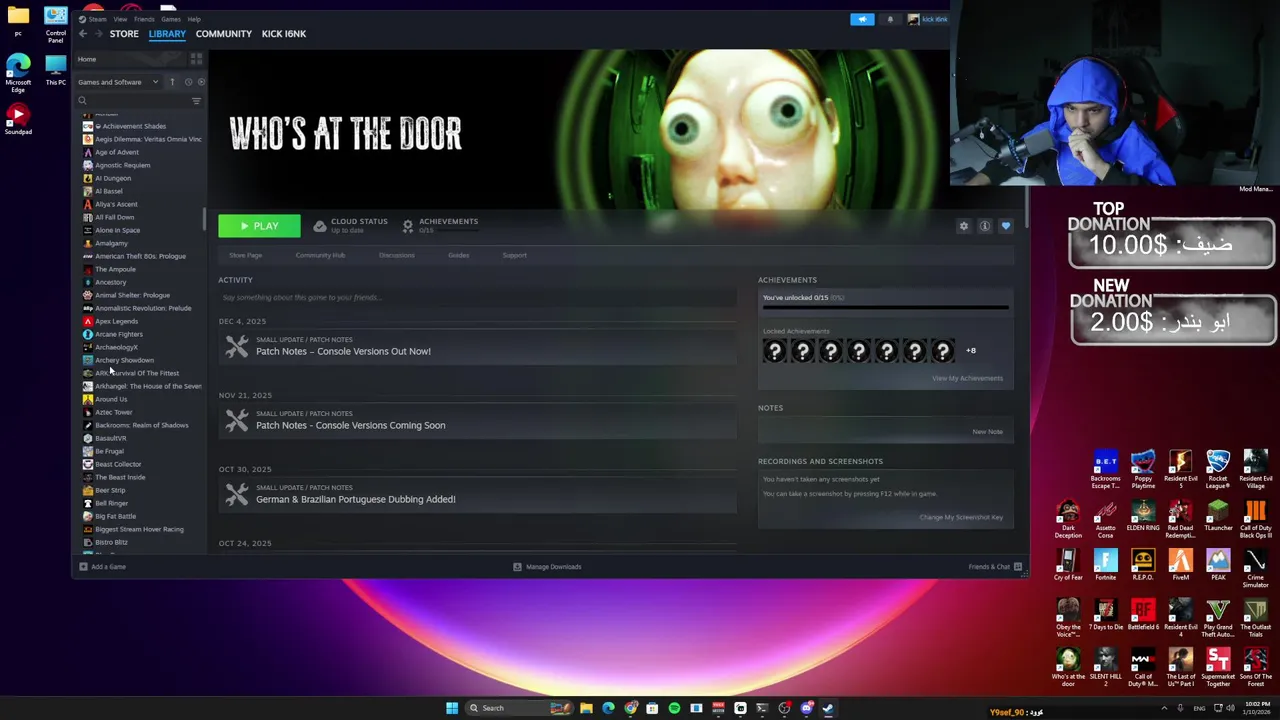The width and height of the screenshot is (1280, 720).
Task: Go back with the Steam back arrow
Action: click(x=83, y=34)
